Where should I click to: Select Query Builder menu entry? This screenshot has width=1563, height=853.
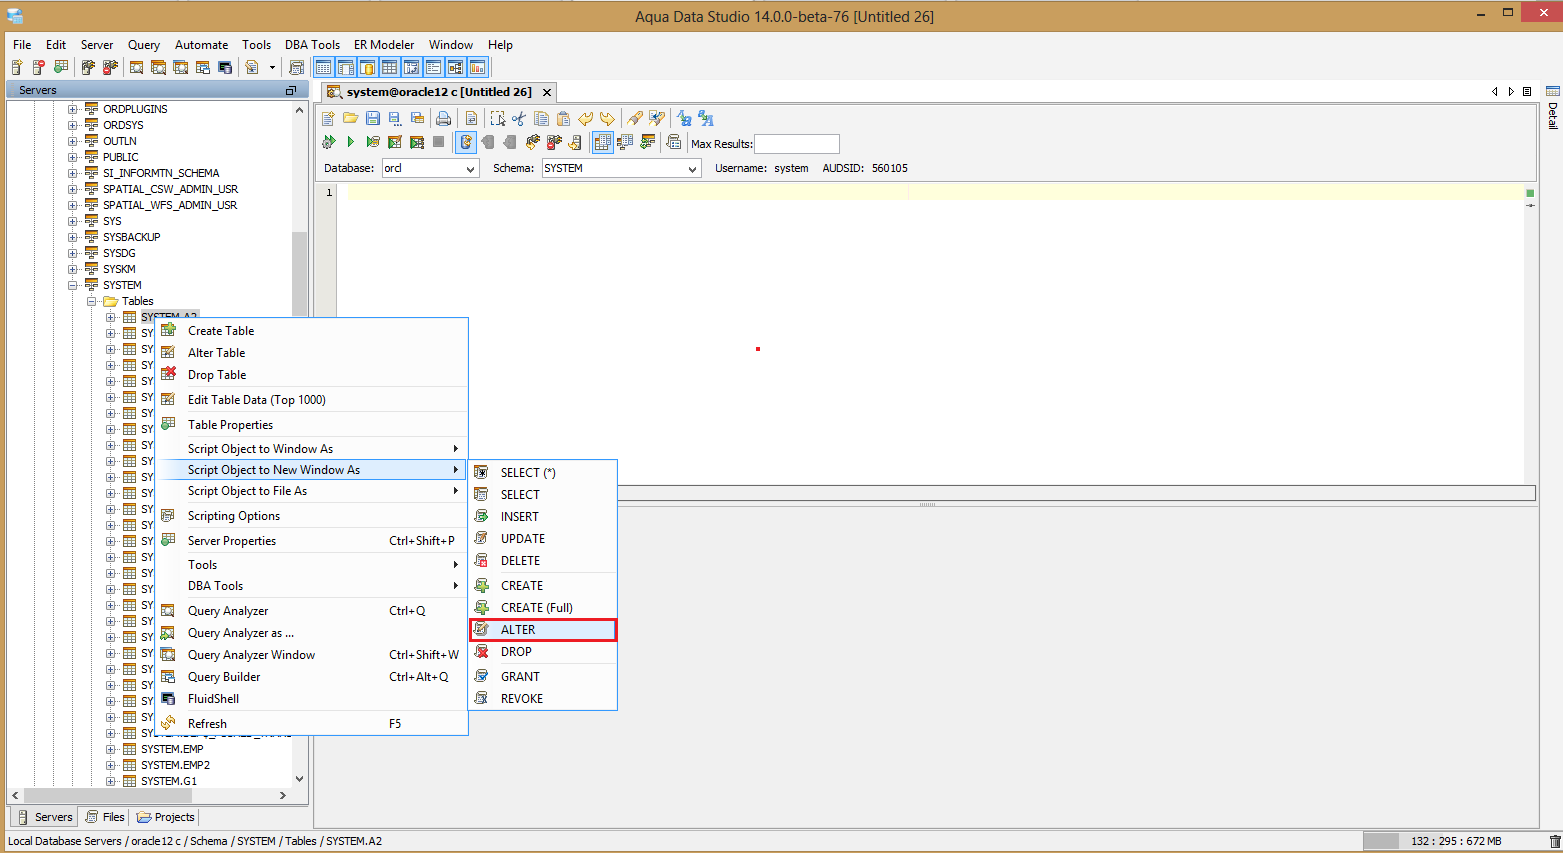point(311,677)
